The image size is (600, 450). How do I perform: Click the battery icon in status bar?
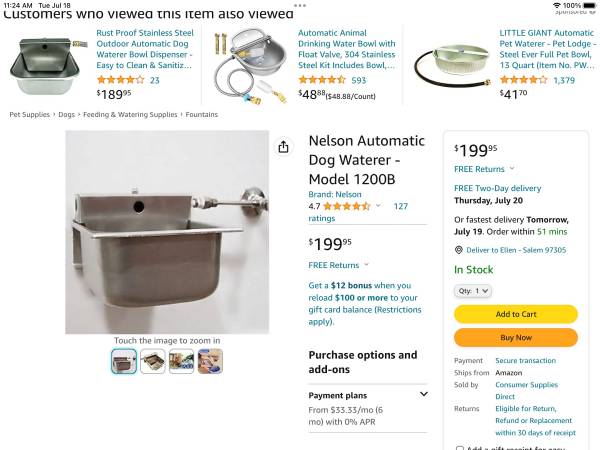click(589, 5)
